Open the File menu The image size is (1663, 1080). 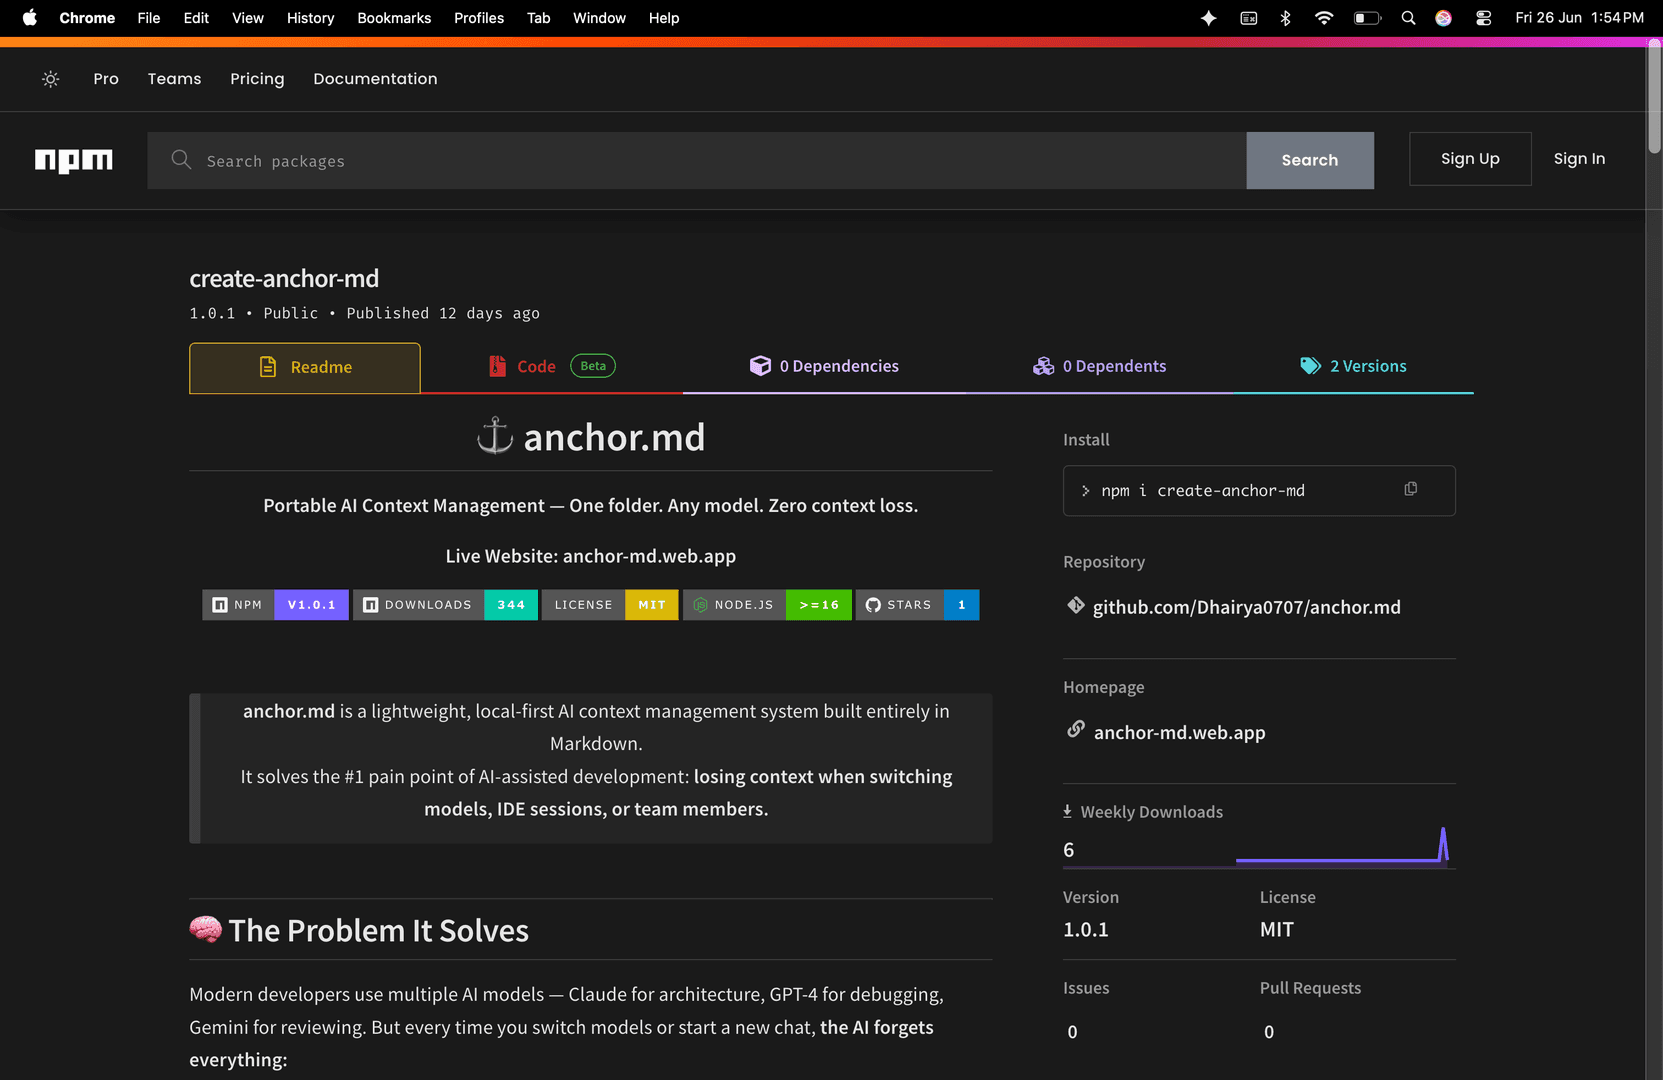[149, 18]
